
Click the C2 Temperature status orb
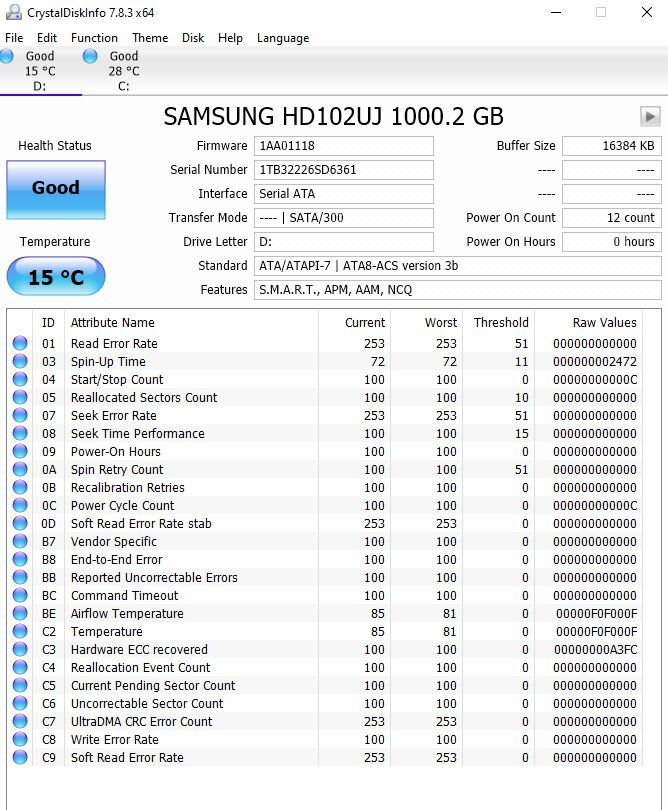(x=20, y=631)
